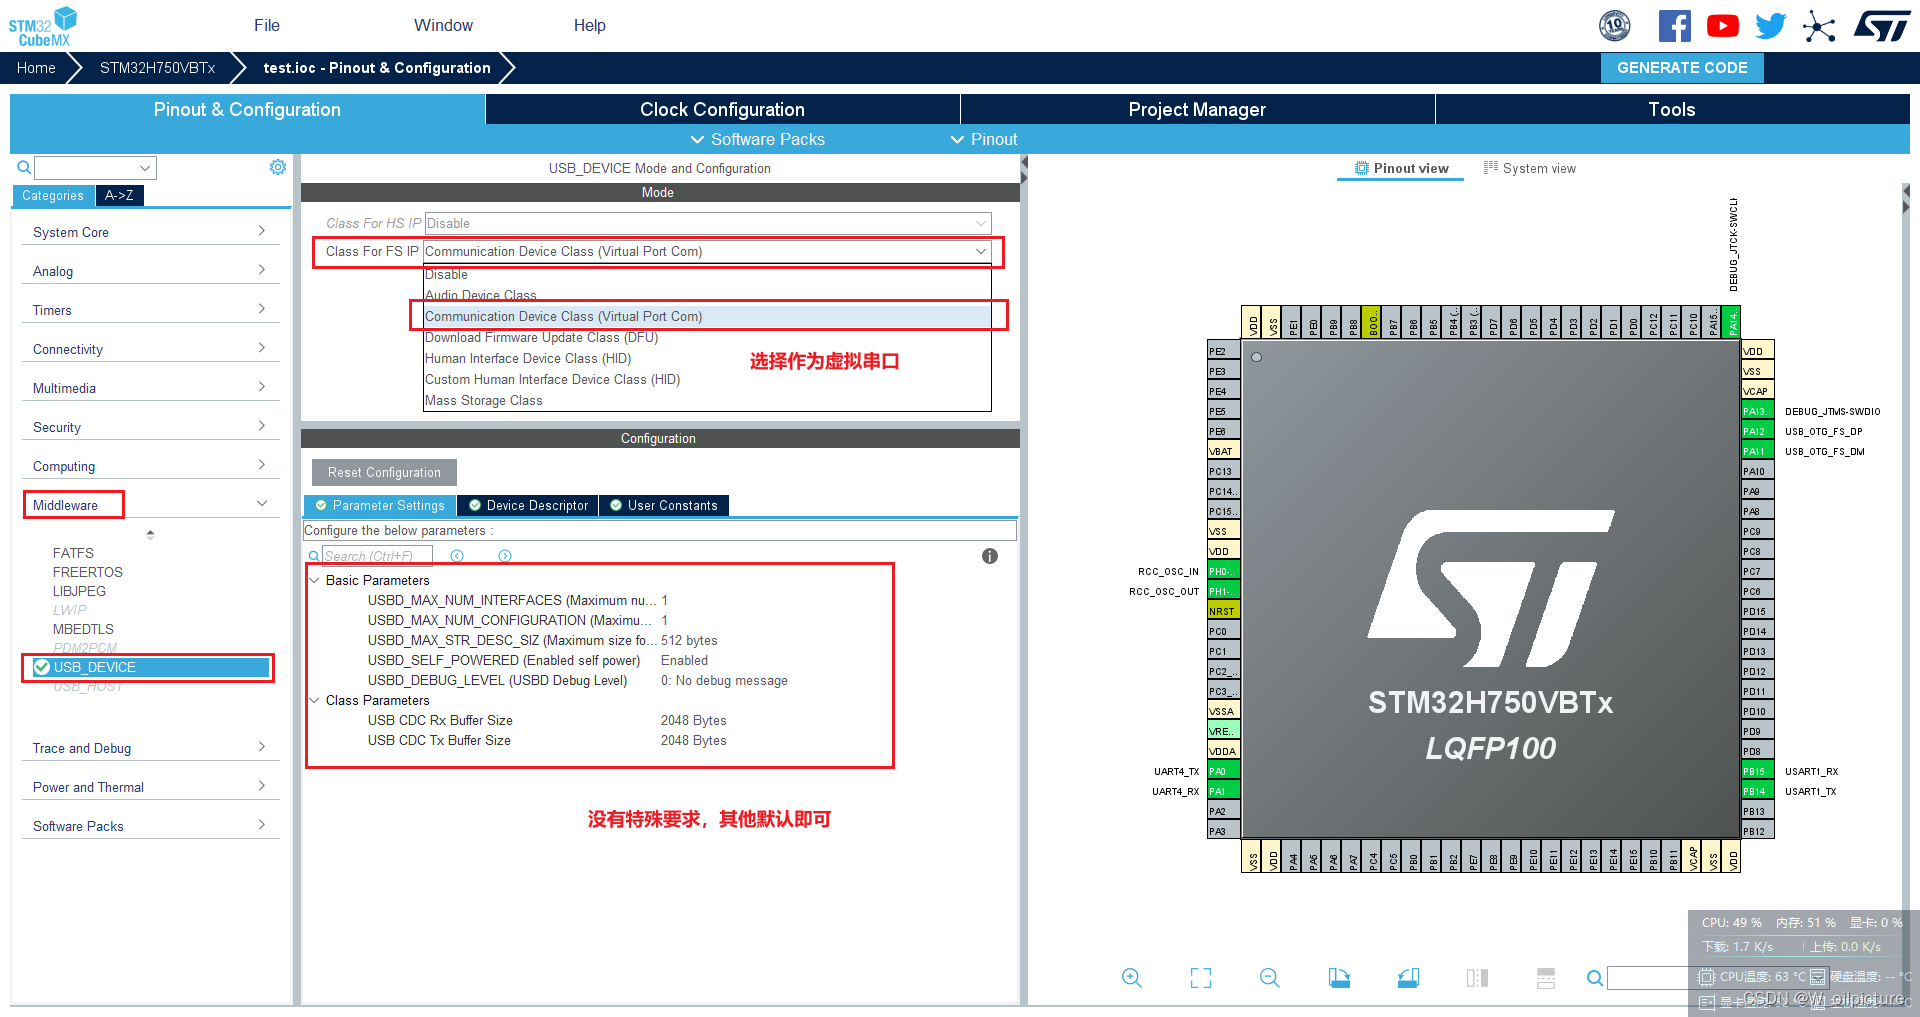Toggle the USB_DEVICE middleware checkmark
Viewport: 1920px width, 1017px height.
pos(42,667)
